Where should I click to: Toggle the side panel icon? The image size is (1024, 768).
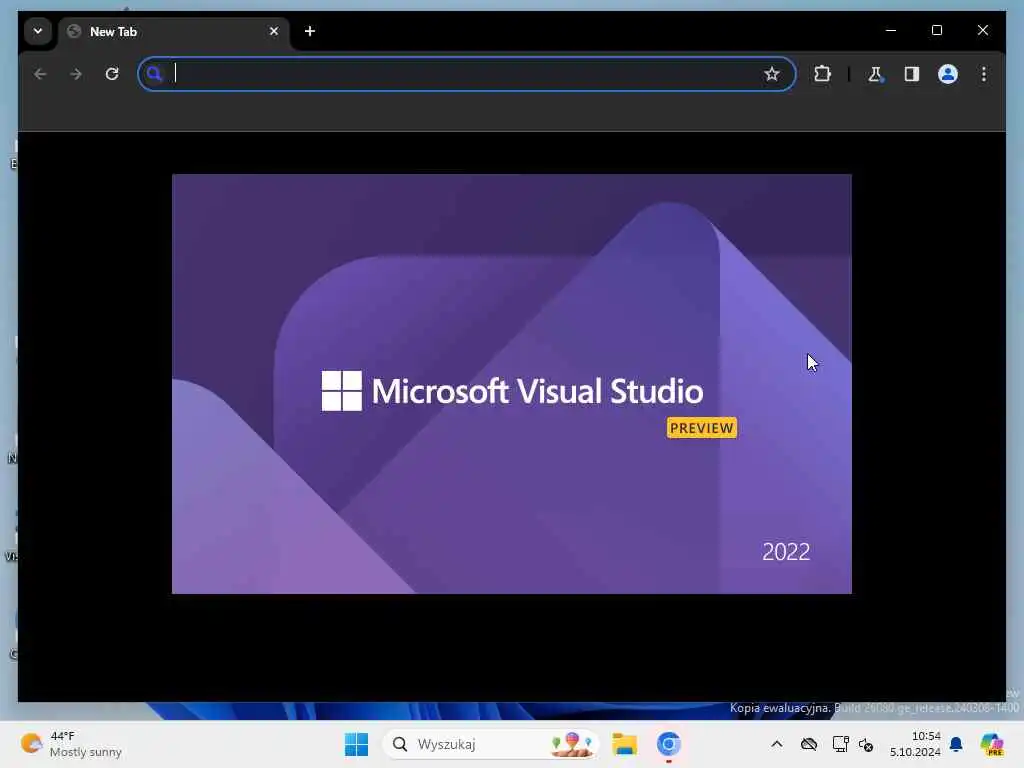[x=912, y=74]
